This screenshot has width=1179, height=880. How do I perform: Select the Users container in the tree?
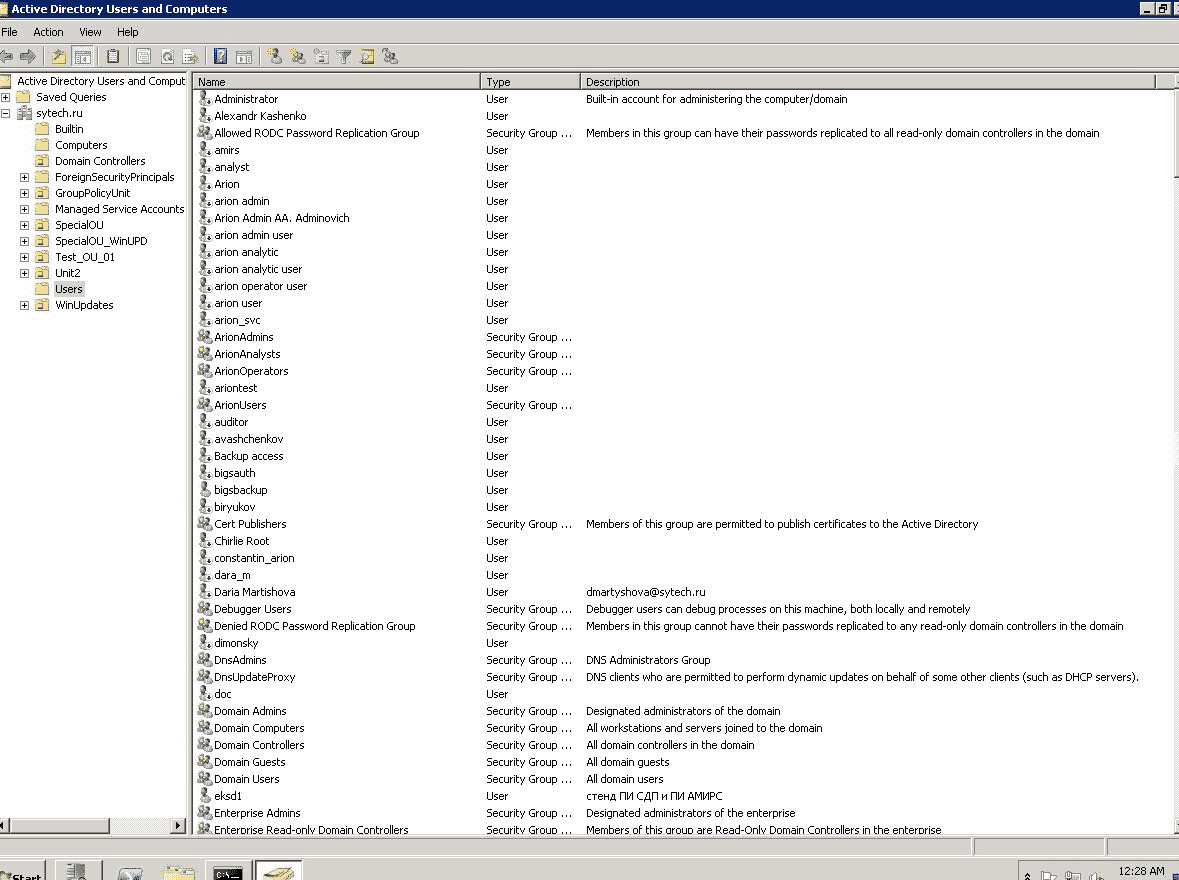click(x=68, y=289)
